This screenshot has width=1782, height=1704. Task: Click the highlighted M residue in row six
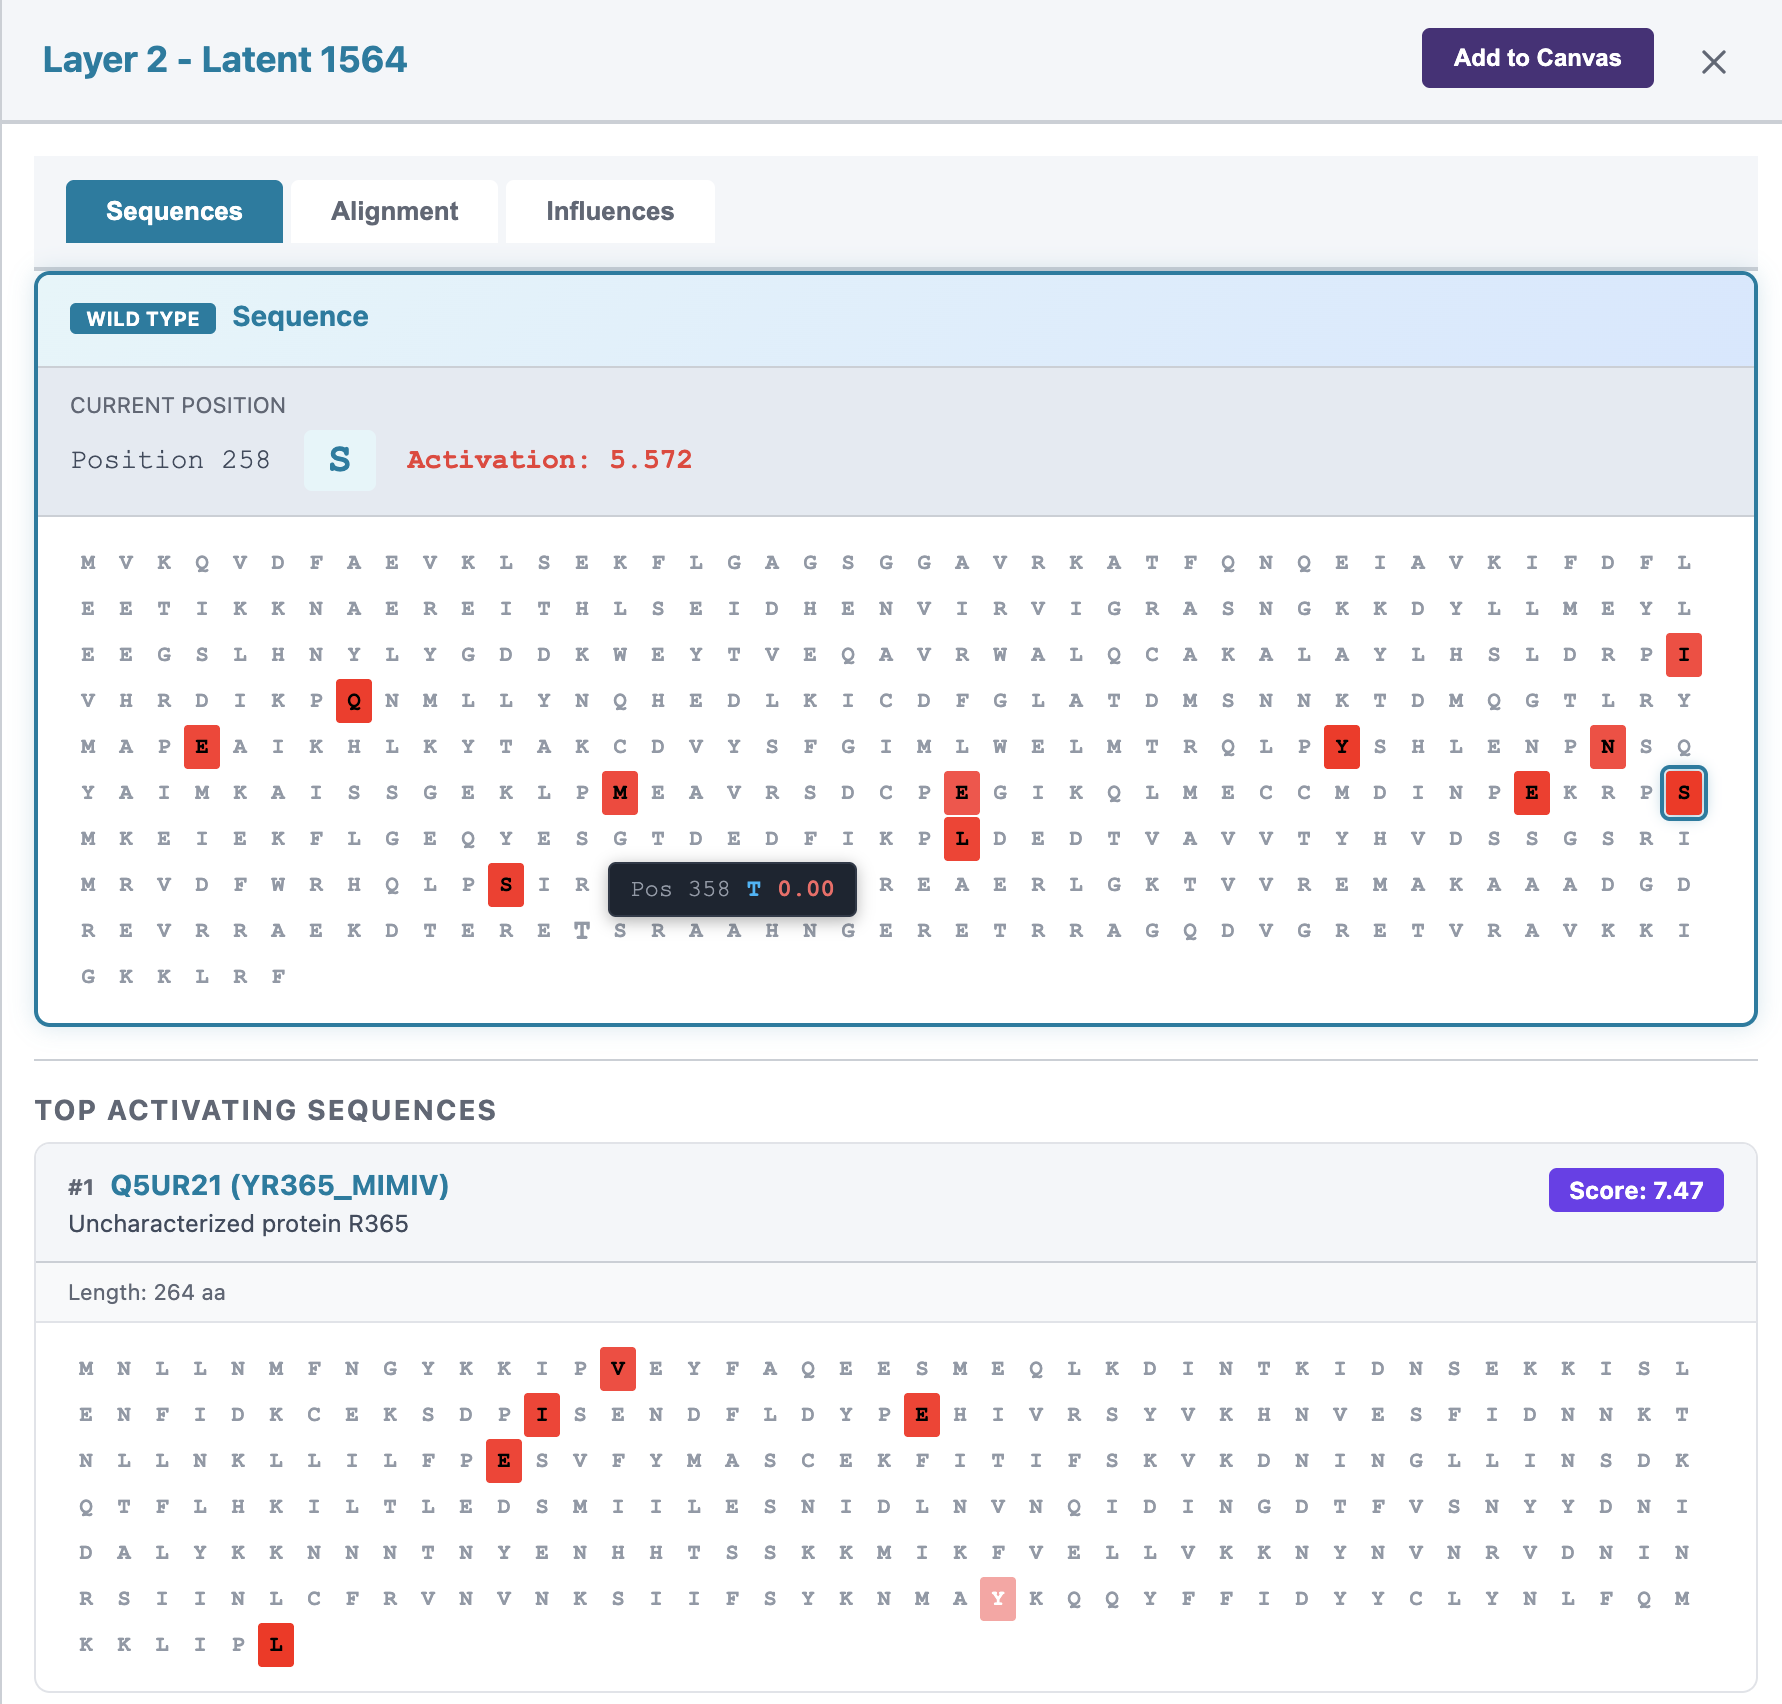[x=620, y=793]
